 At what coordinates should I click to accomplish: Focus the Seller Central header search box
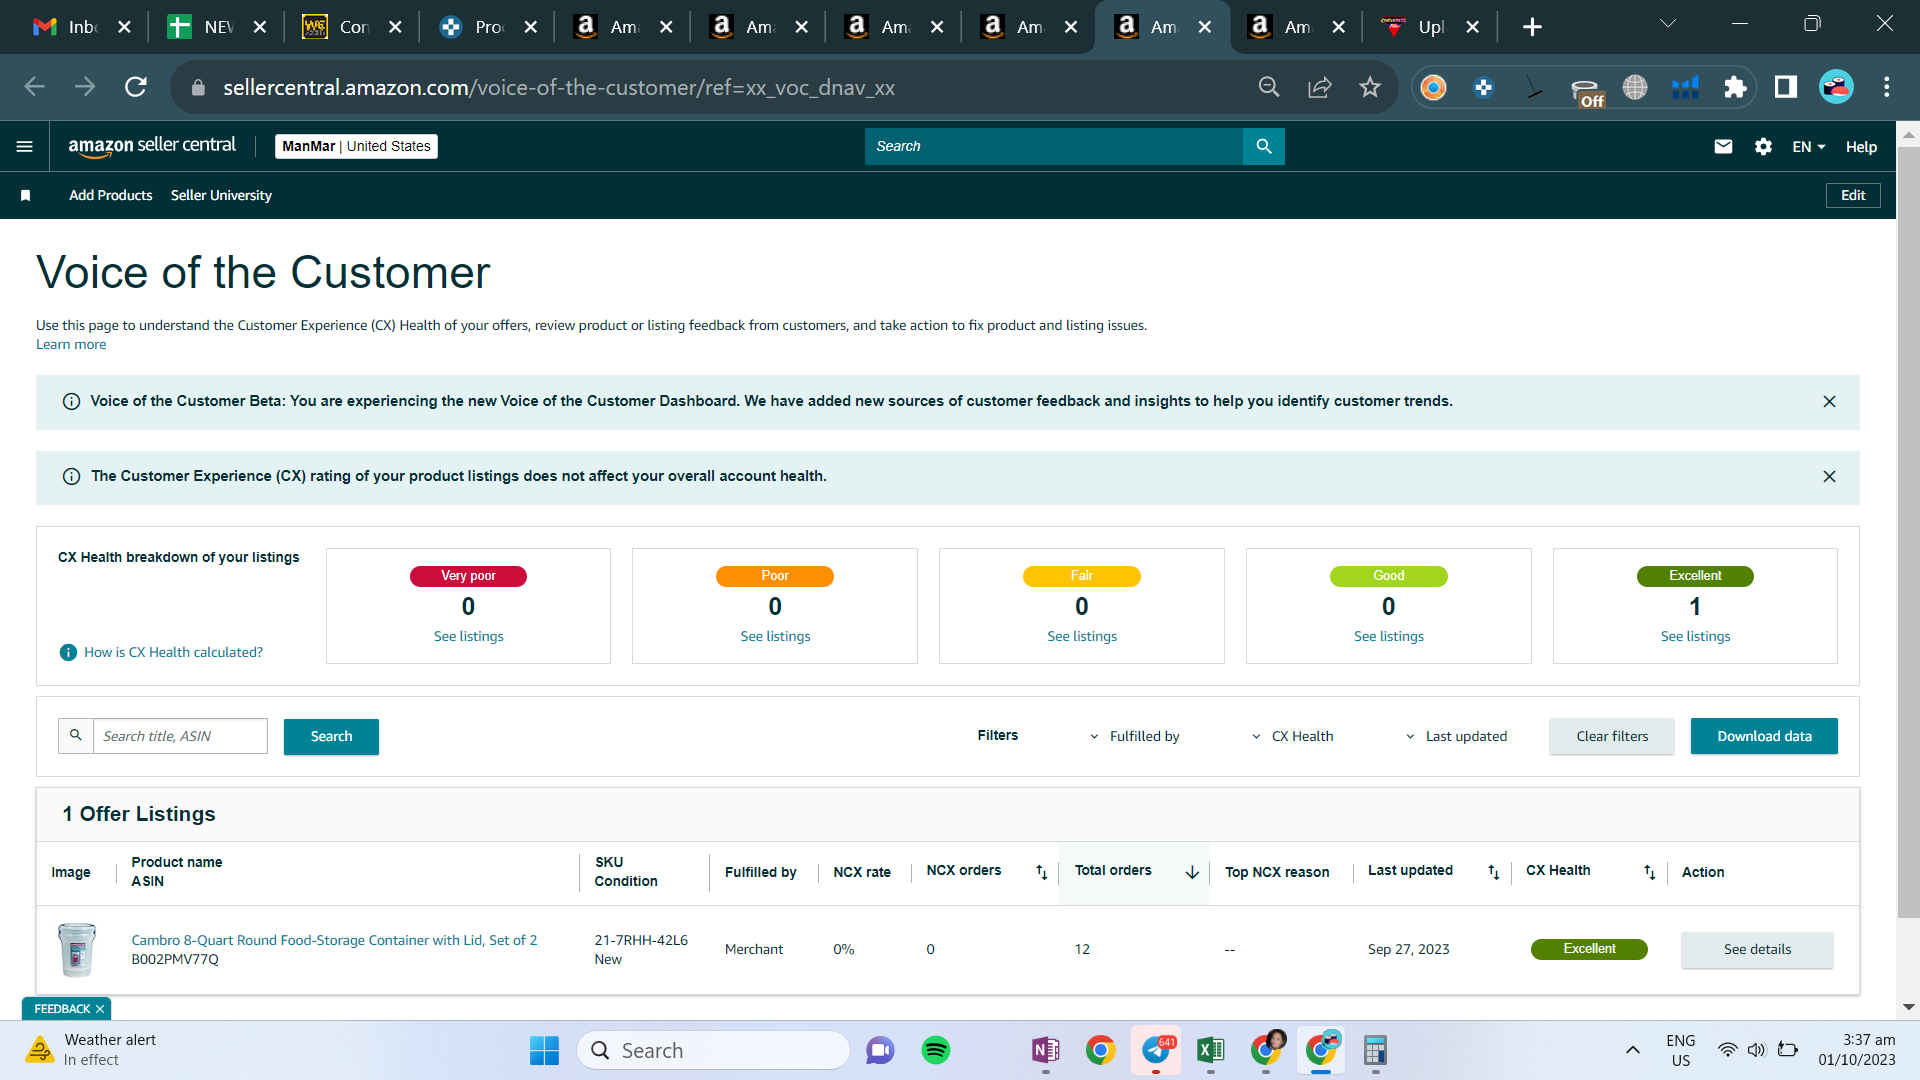tap(1054, 146)
